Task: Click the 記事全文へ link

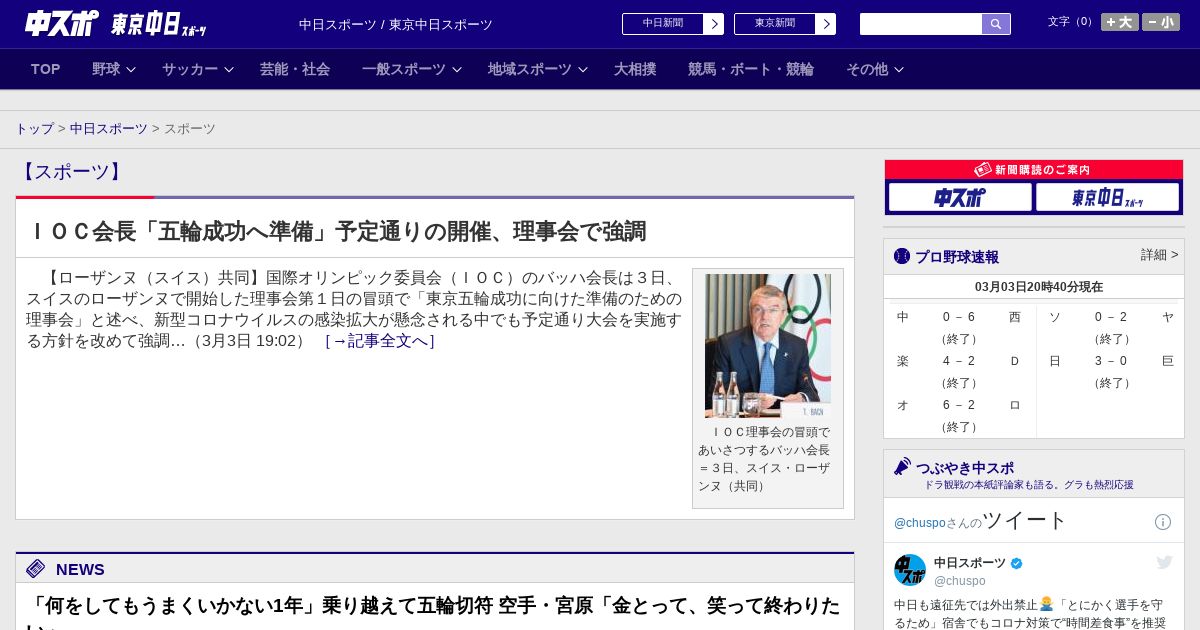Action: click(x=380, y=341)
